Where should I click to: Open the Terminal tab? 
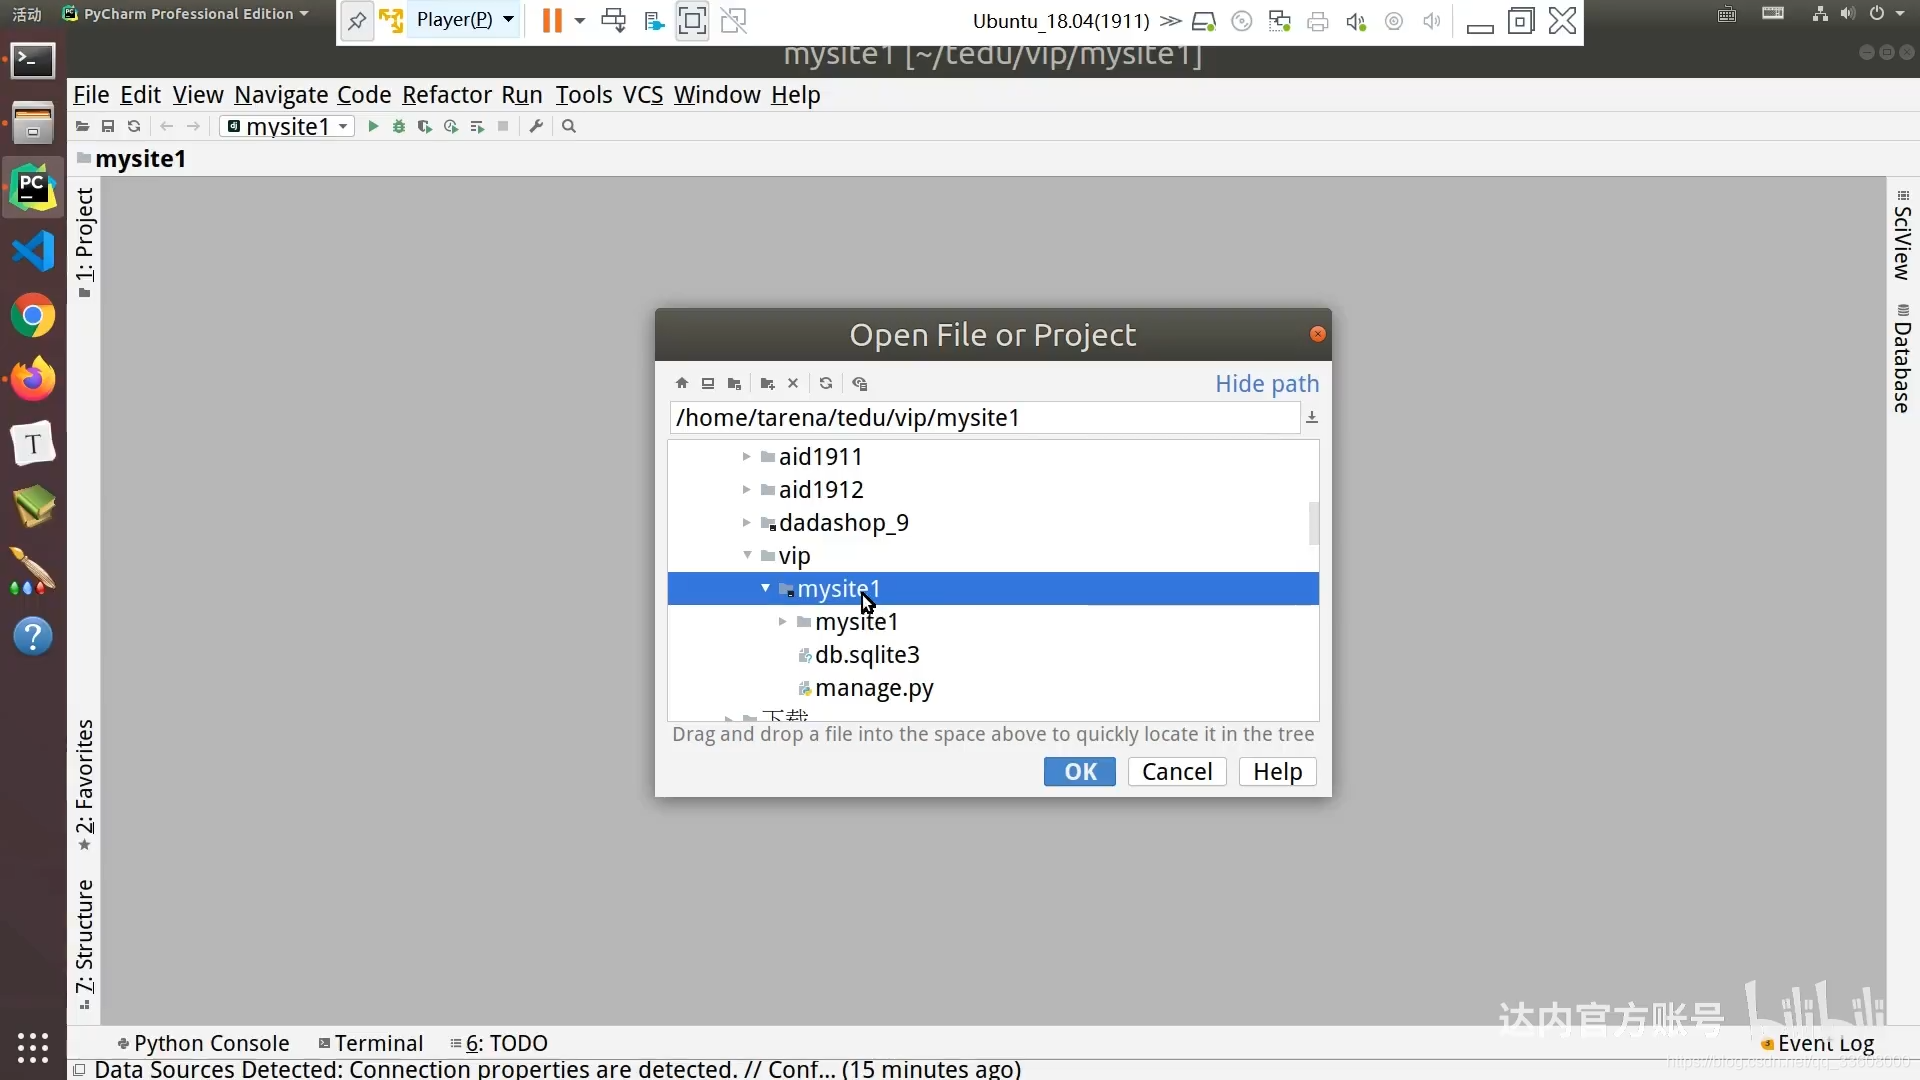[371, 1043]
